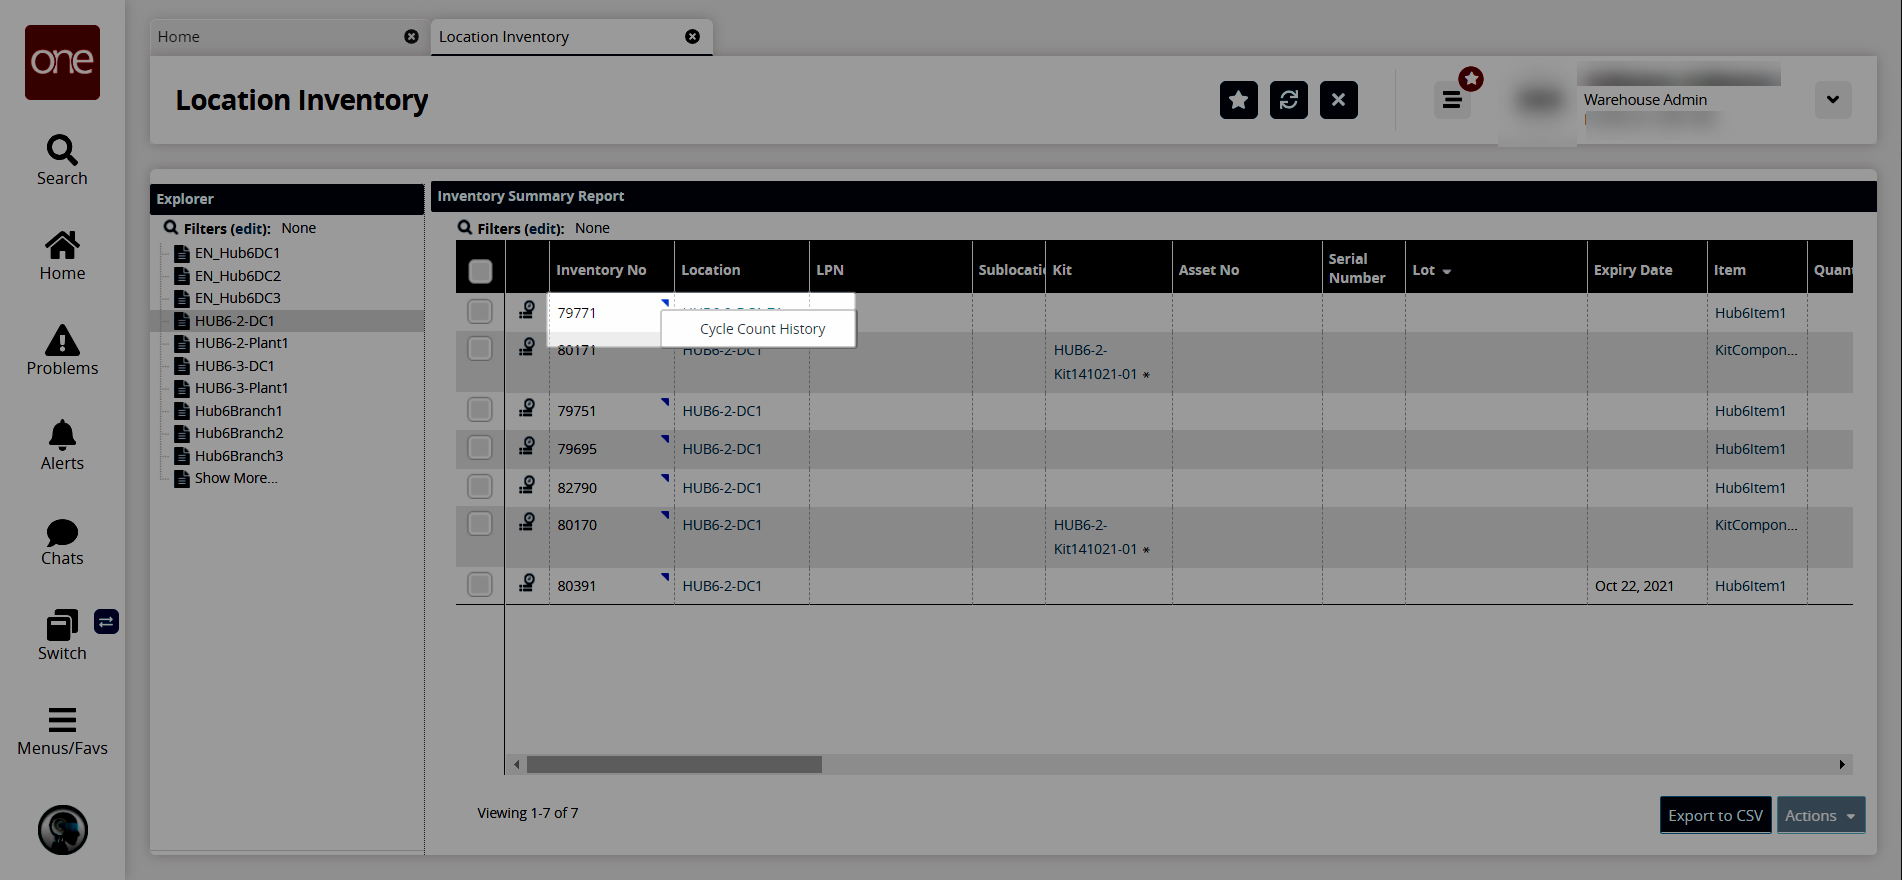Click Export to CSV button
This screenshot has height=880, width=1902.
(x=1715, y=816)
